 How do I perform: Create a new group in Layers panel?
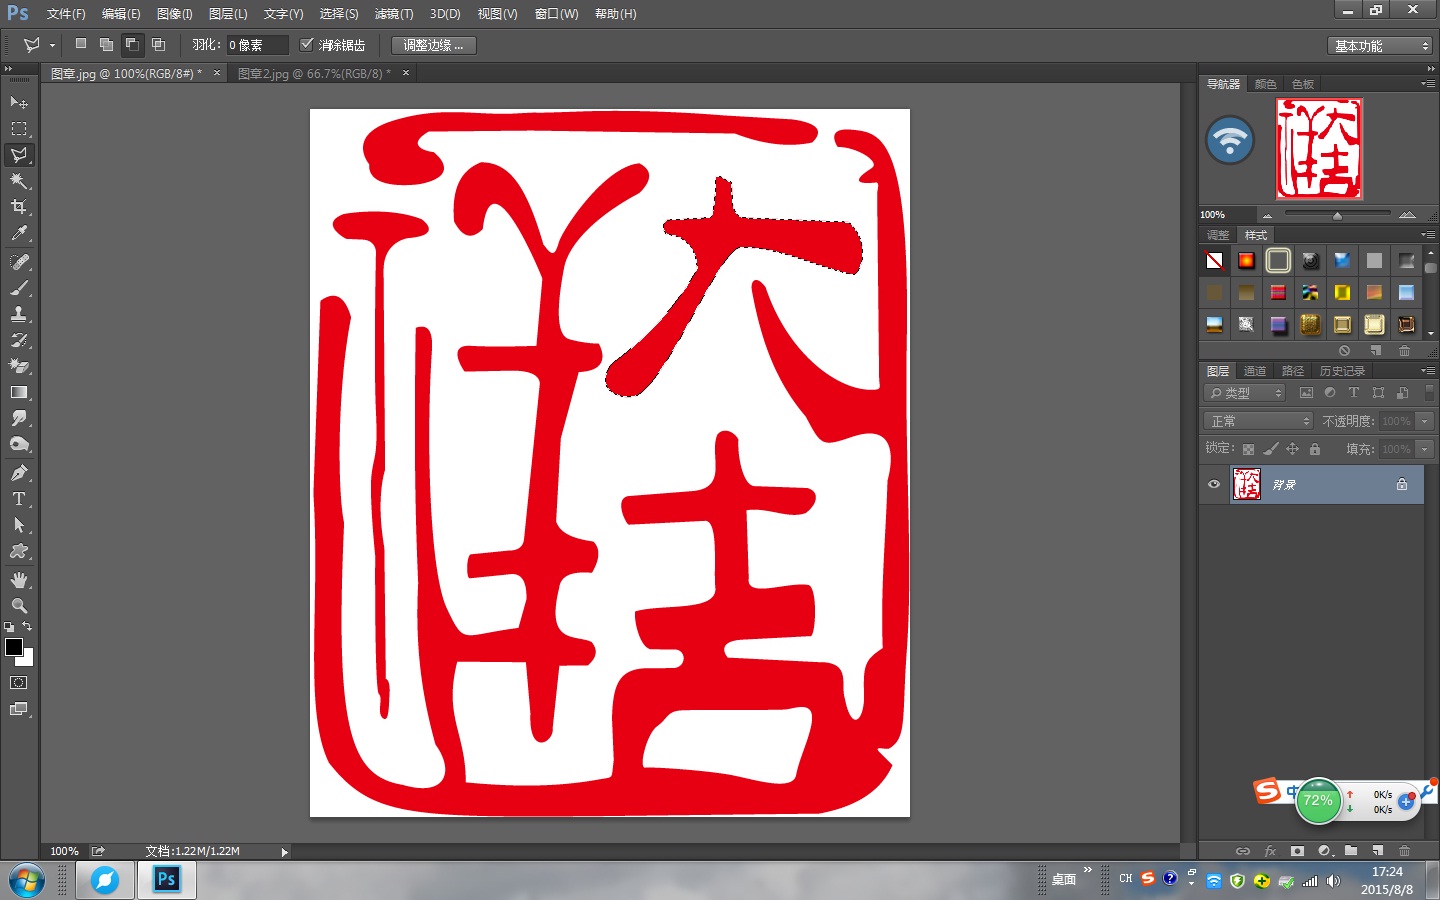click(x=1351, y=851)
